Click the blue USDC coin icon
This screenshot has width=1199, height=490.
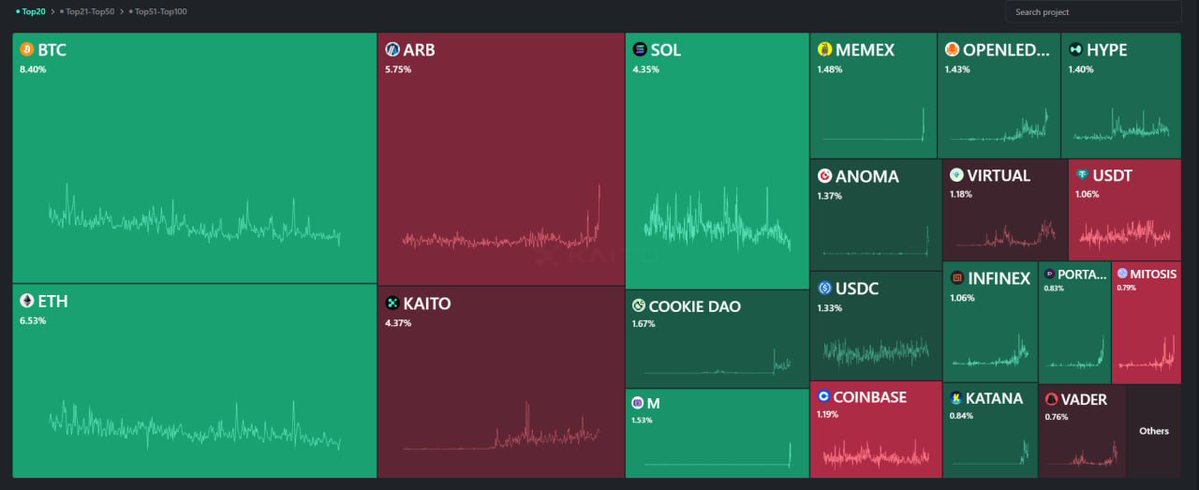(x=824, y=288)
